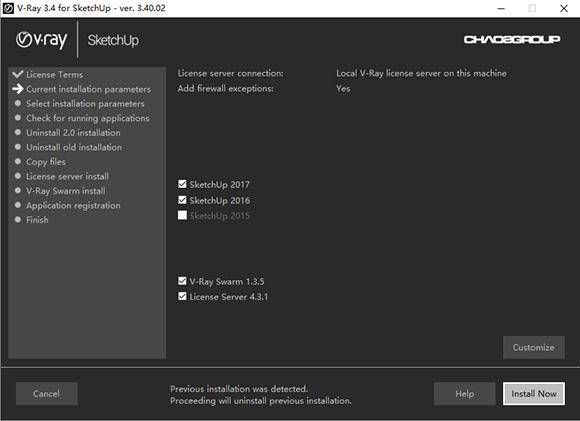
Task: Select the License server install step
Action: (x=67, y=176)
